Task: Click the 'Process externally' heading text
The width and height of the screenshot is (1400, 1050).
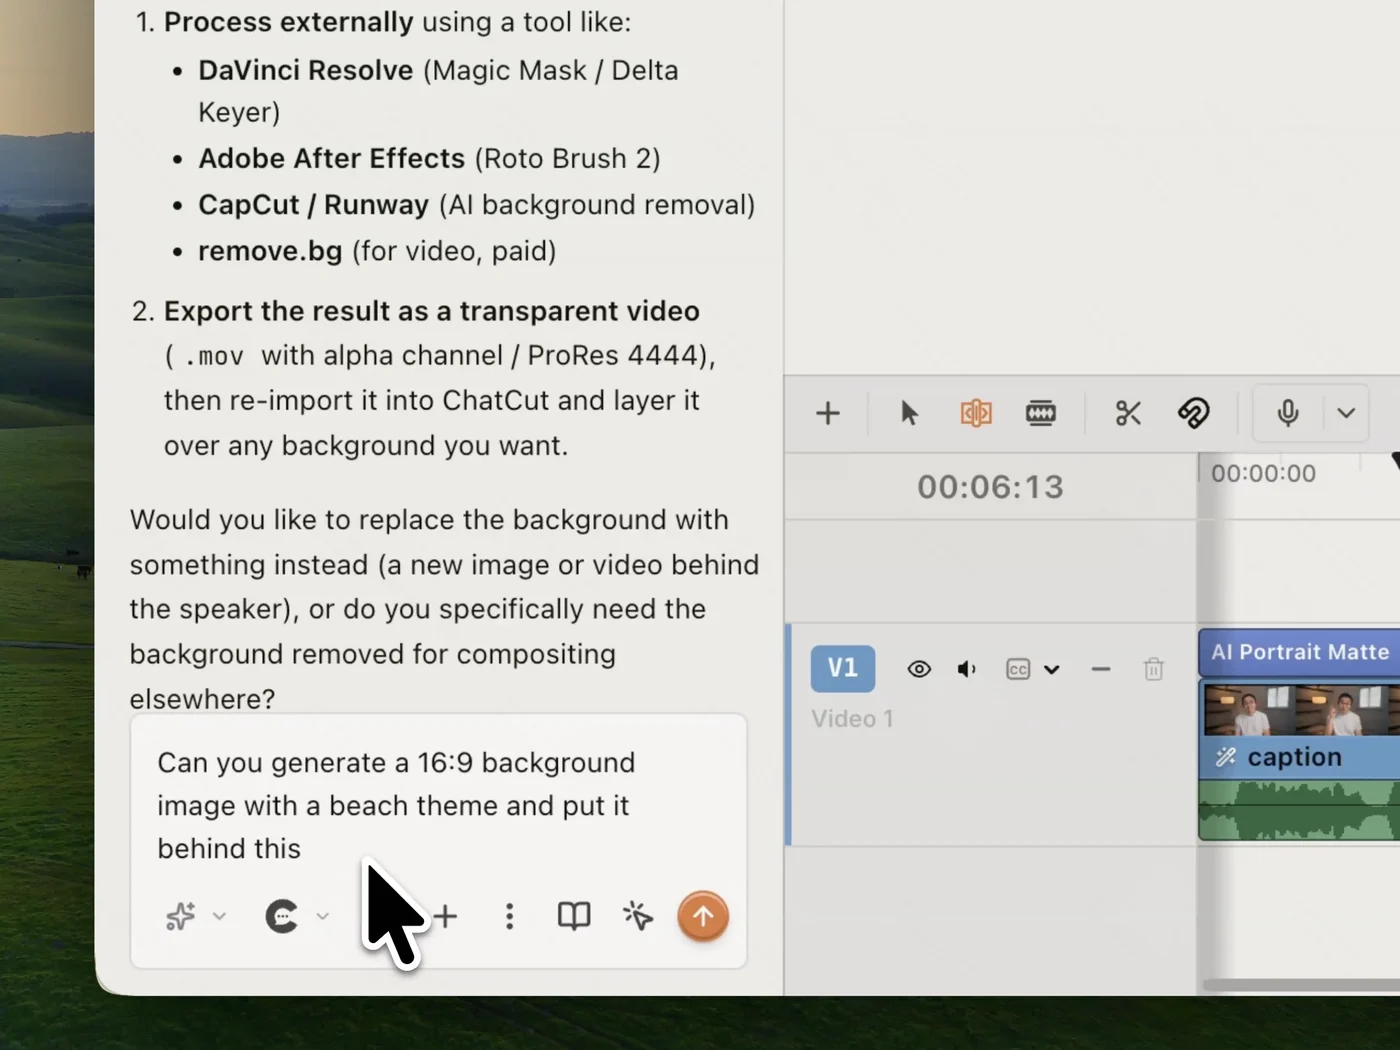Action: click(x=289, y=22)
